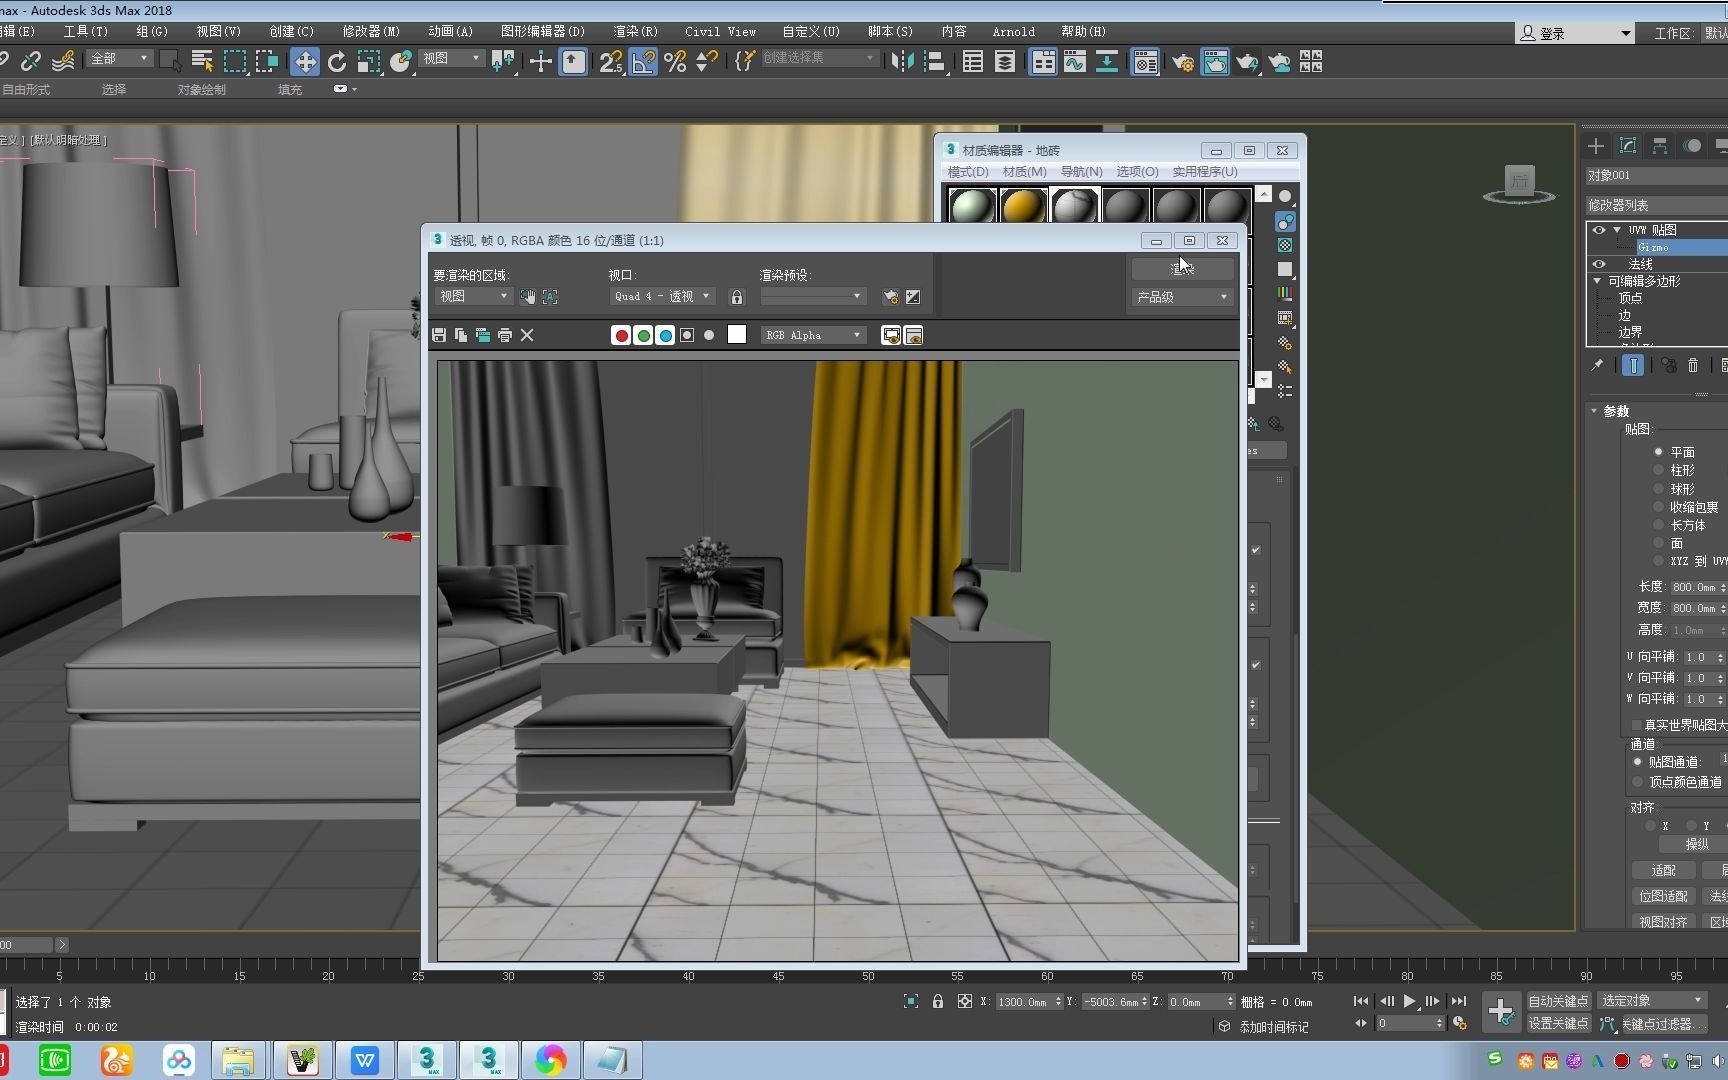Clone the rendered frame window icon
Screen dimensions: 1728x1080
483,335
